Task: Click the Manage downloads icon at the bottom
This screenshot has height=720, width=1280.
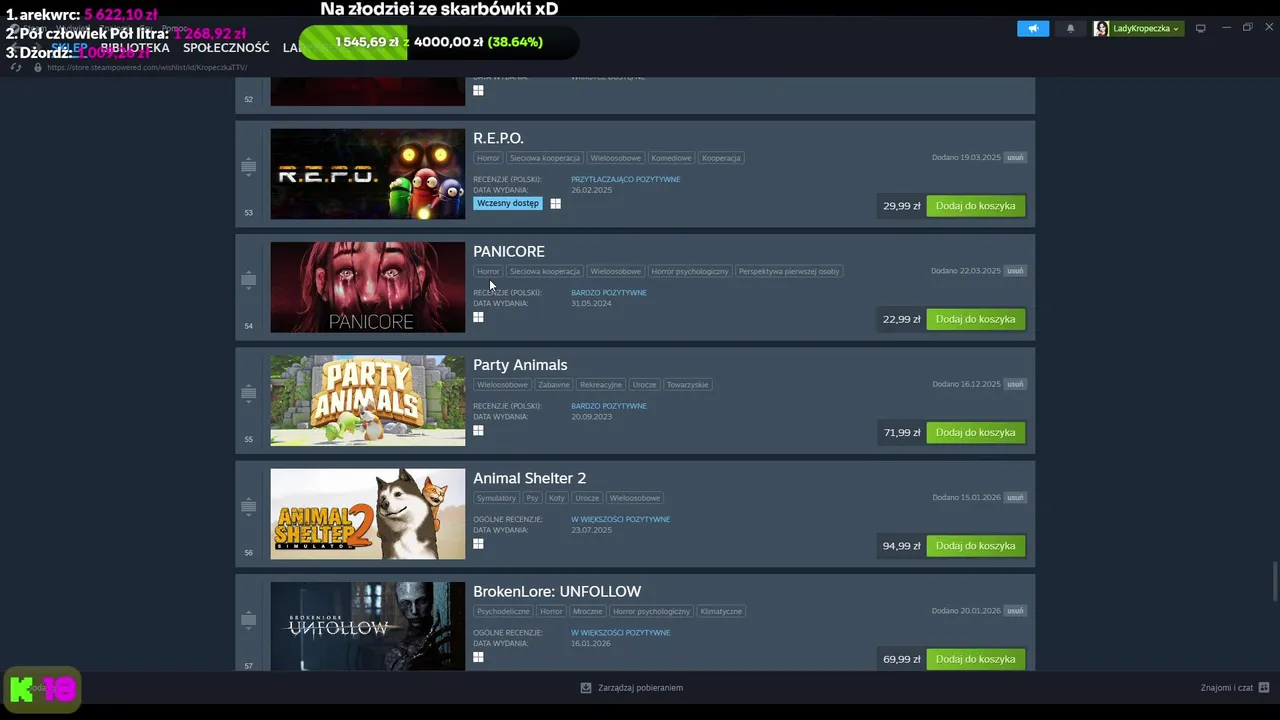Action: [586, 688]
